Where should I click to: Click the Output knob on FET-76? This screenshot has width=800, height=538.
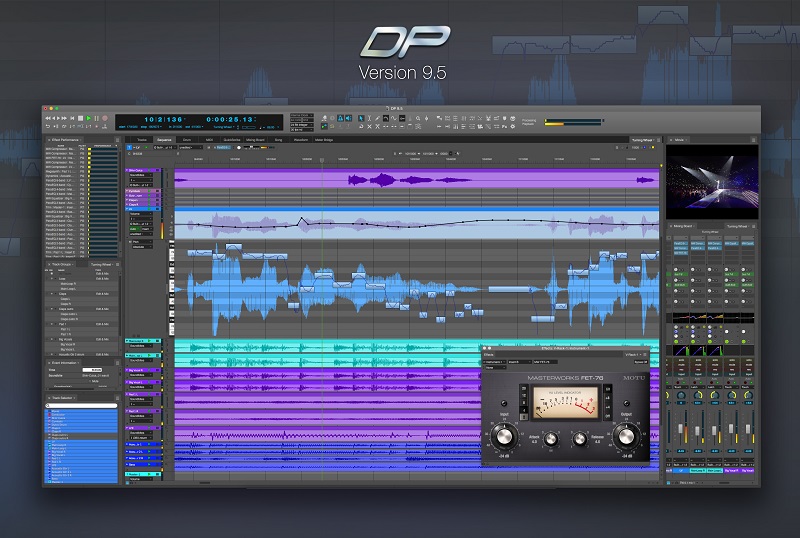click(x=627, y=435)
